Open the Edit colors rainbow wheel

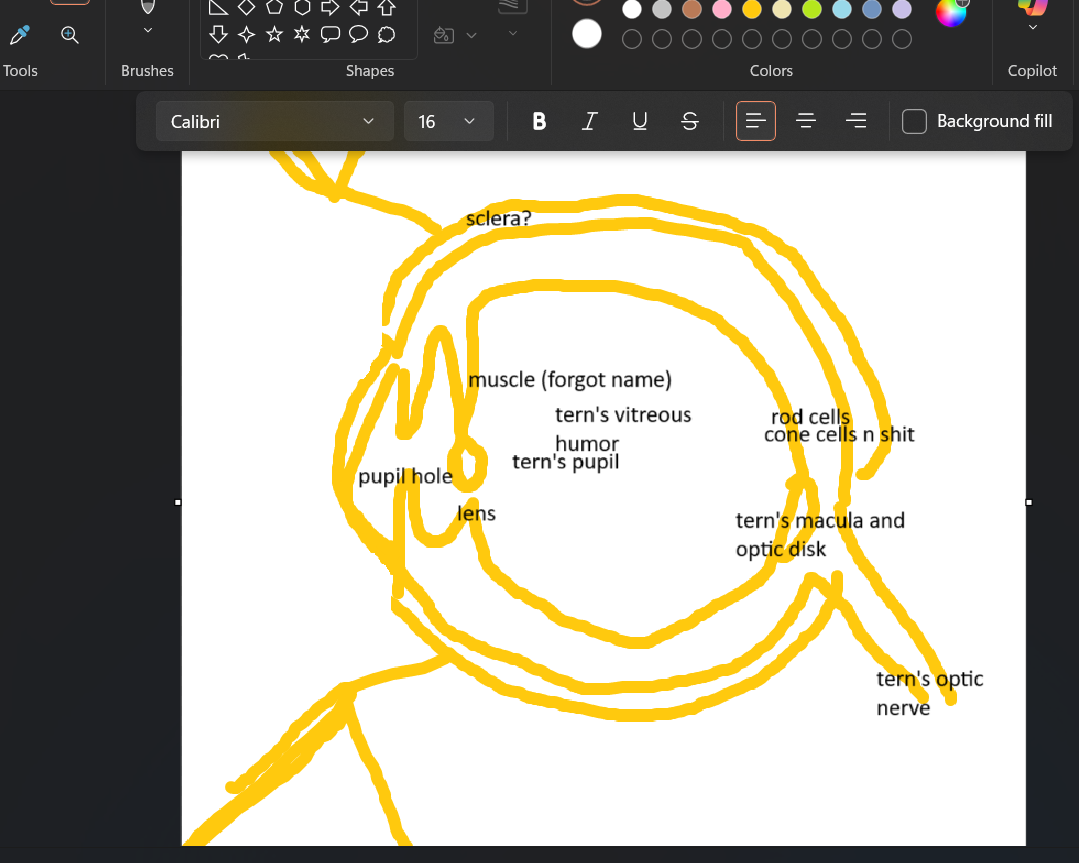pyautogui.click(x=952, y=12)
